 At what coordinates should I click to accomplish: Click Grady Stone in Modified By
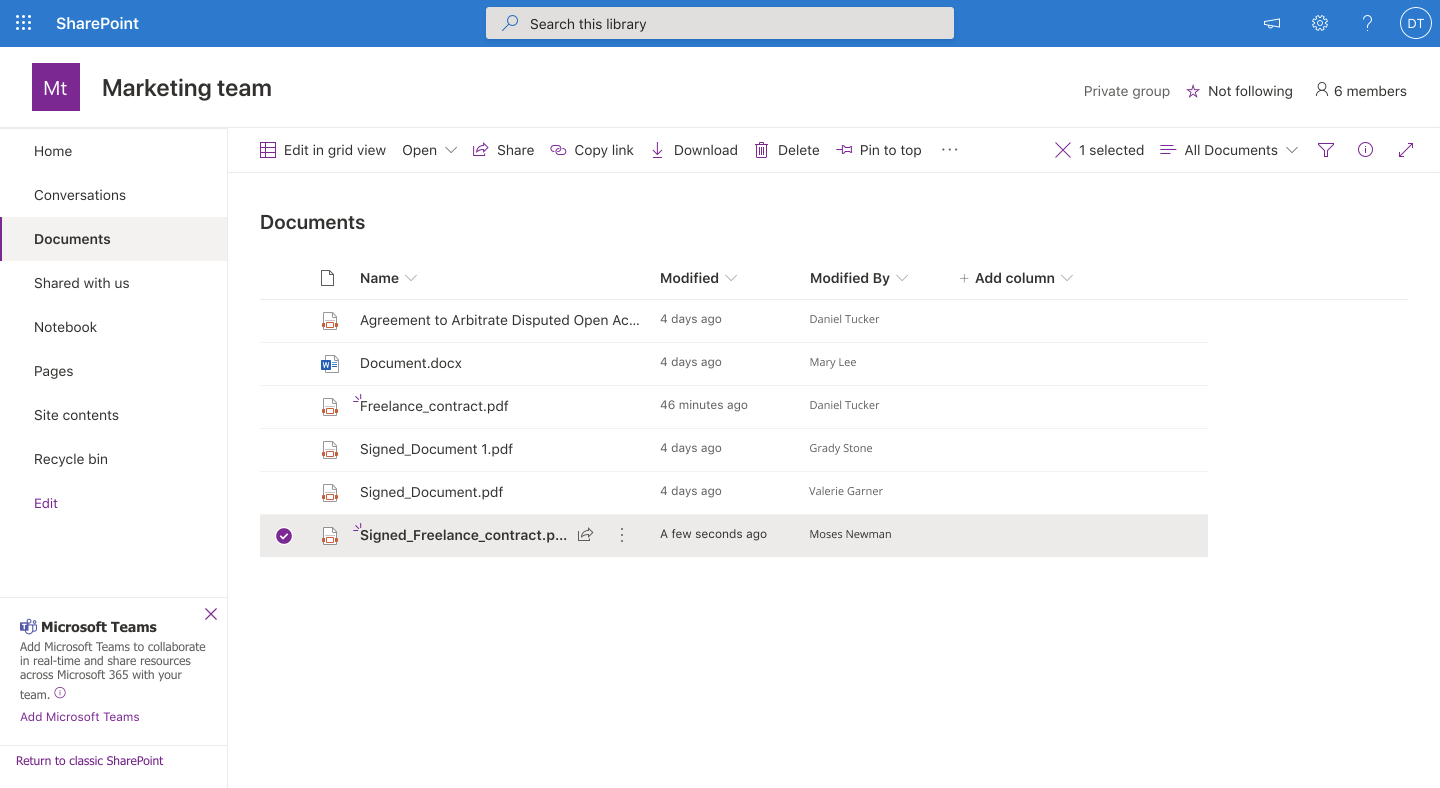841,448
